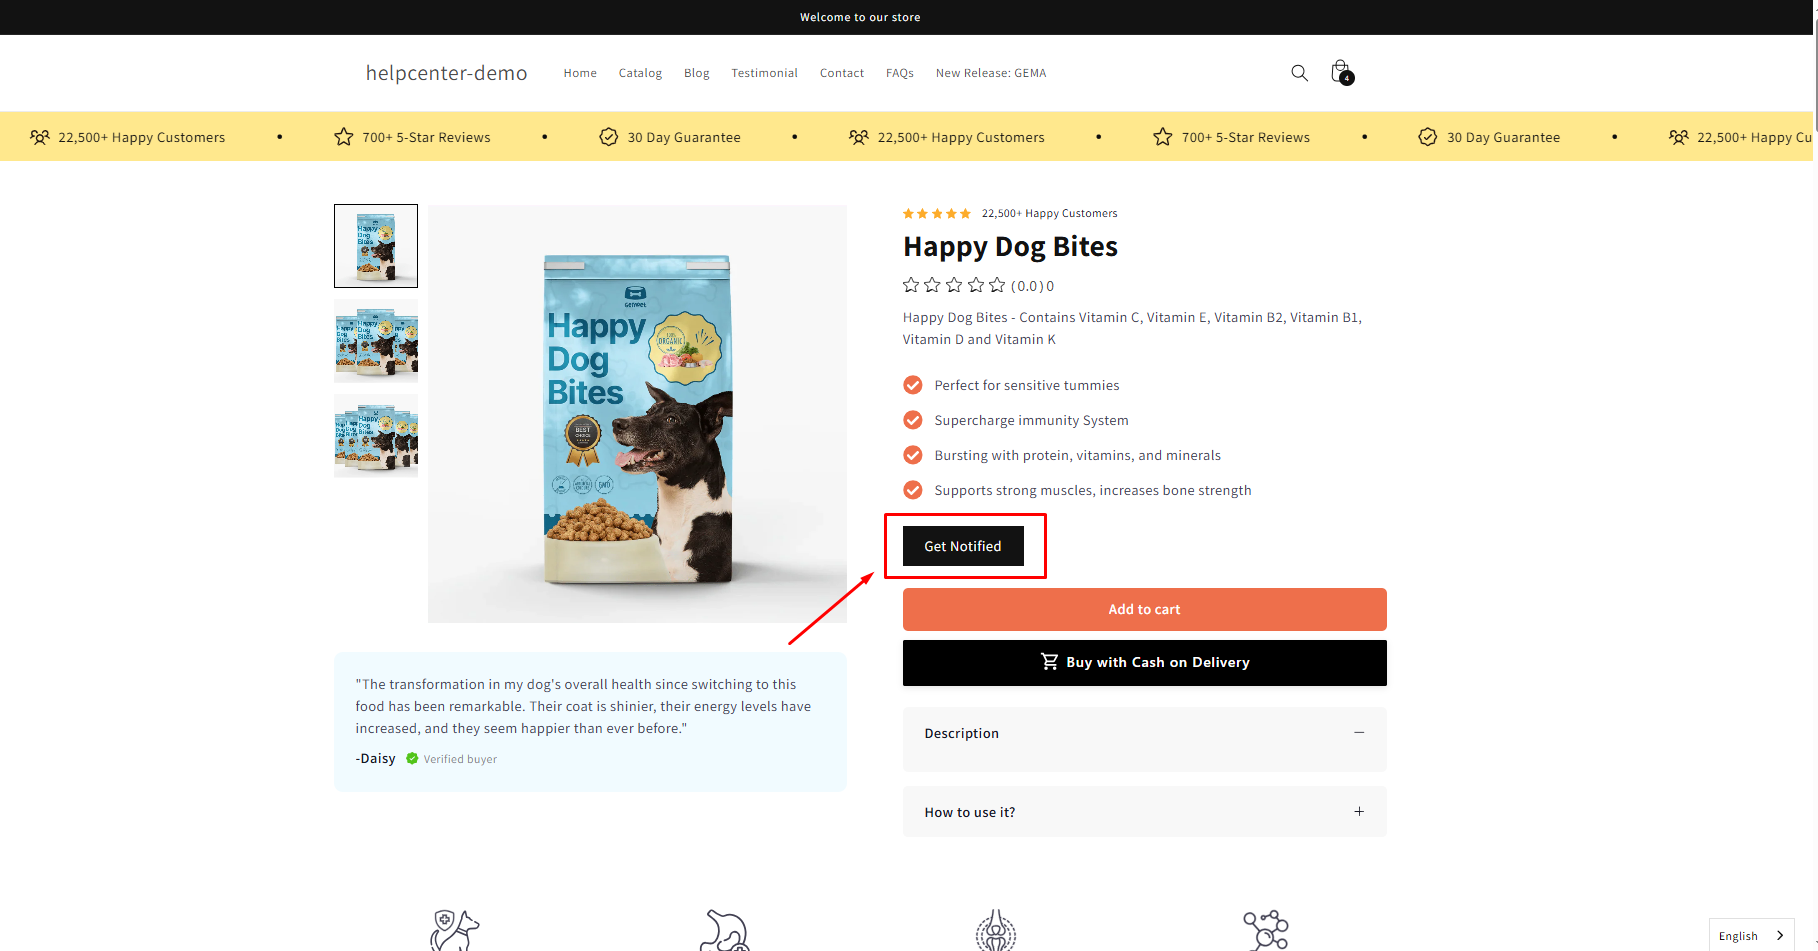This screenshot has height=951, width=1818.
Task: Click 'Bursting with protein, vitamins, and minerals'
Action: tap(1077, 455)
